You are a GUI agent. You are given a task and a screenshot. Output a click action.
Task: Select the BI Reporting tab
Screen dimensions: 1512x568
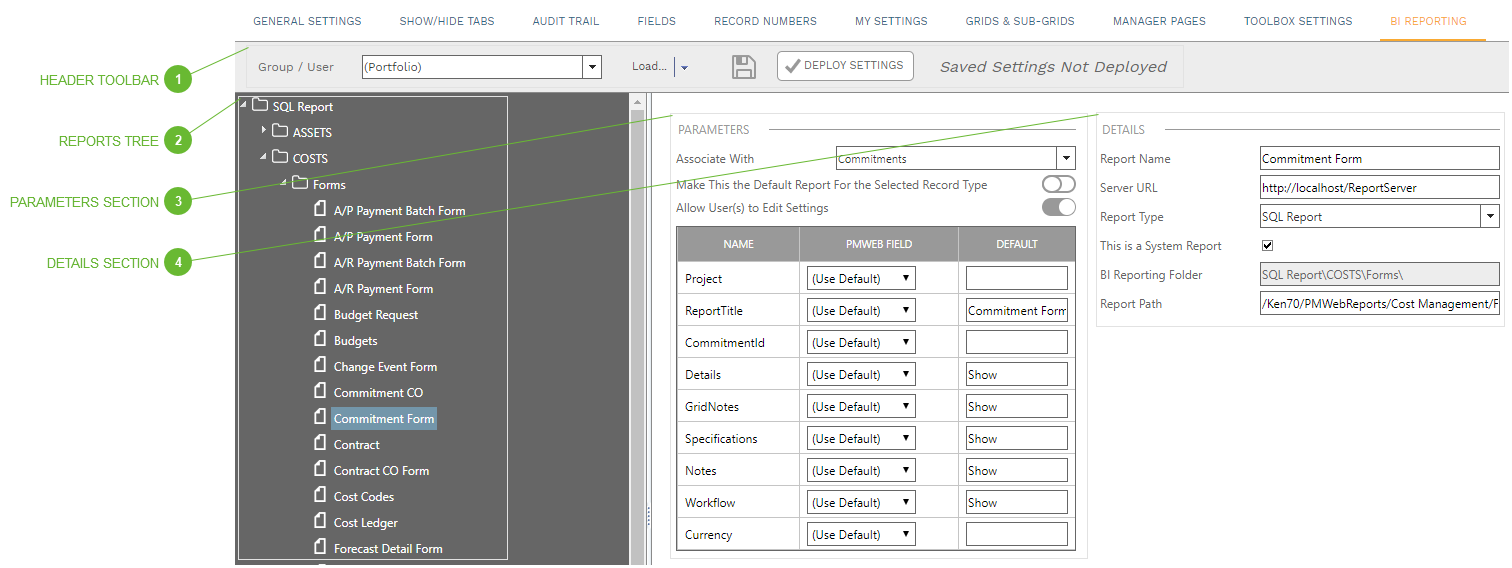click(x=1428, y=21)
